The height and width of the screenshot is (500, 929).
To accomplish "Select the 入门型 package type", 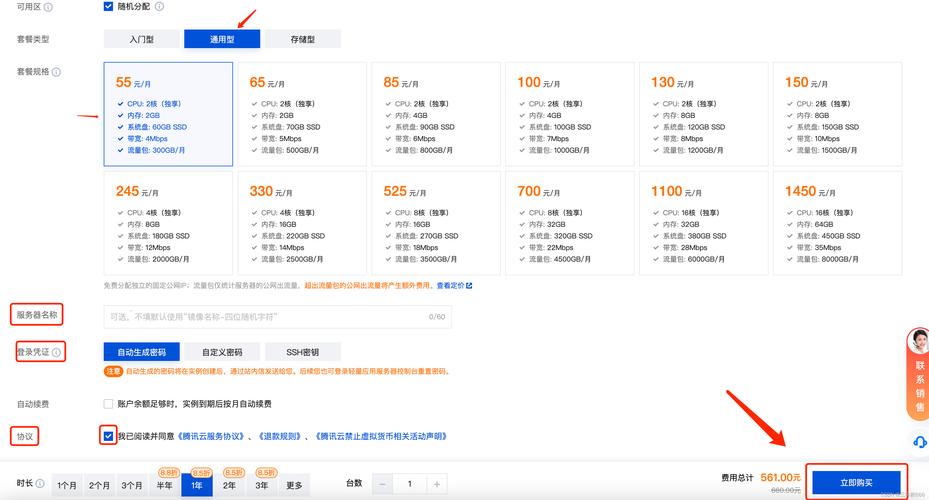I will click(142, 39).
